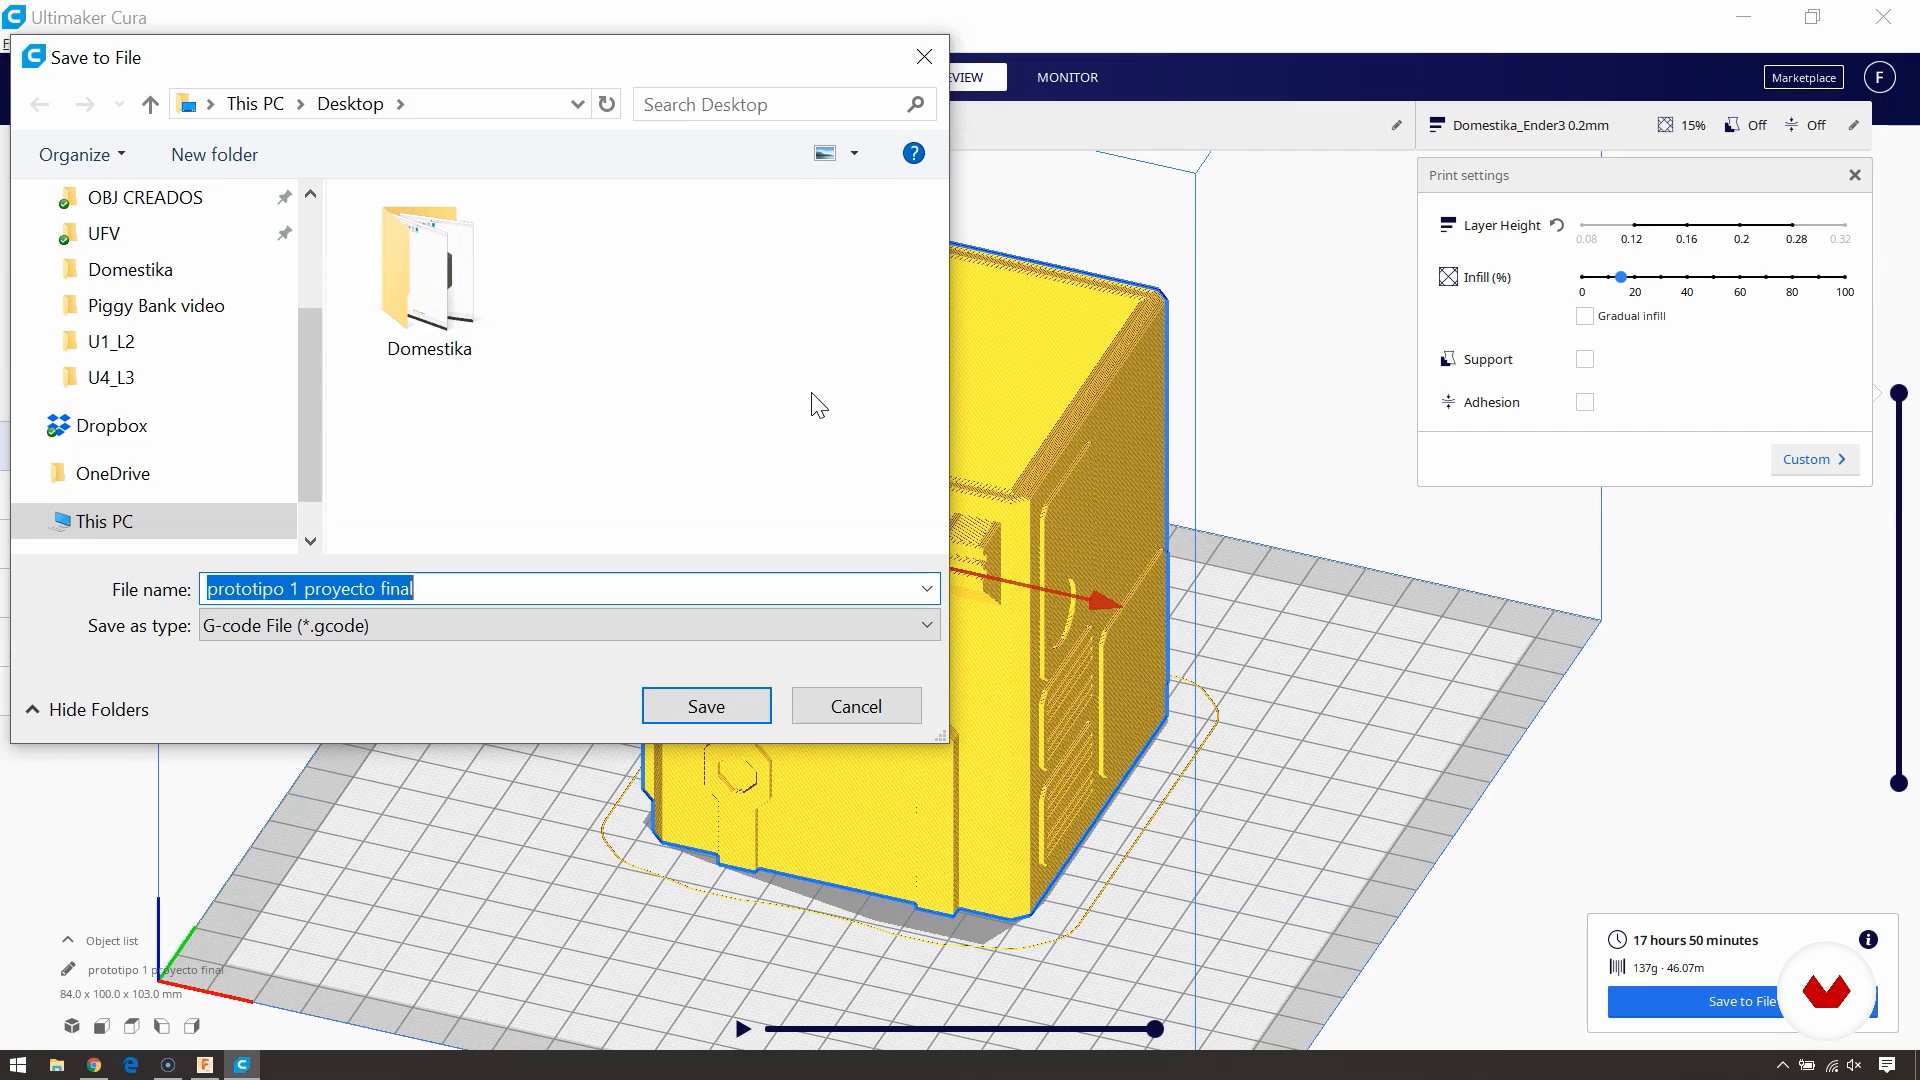Switch to the MONITOR tab

coord(1068,76)
